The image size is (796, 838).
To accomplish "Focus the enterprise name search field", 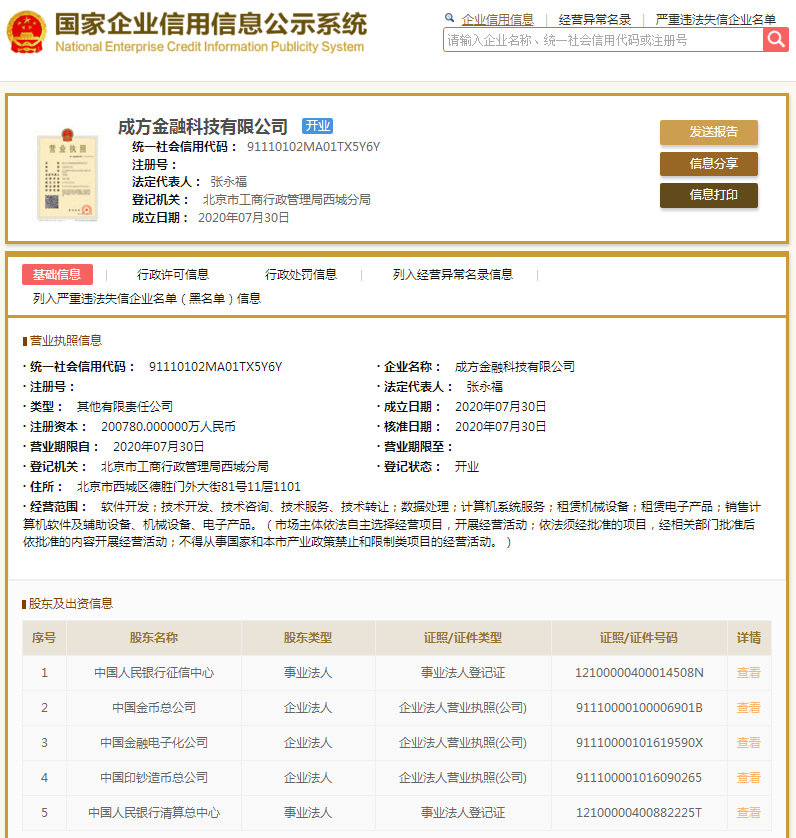I will tap(603, 40).
